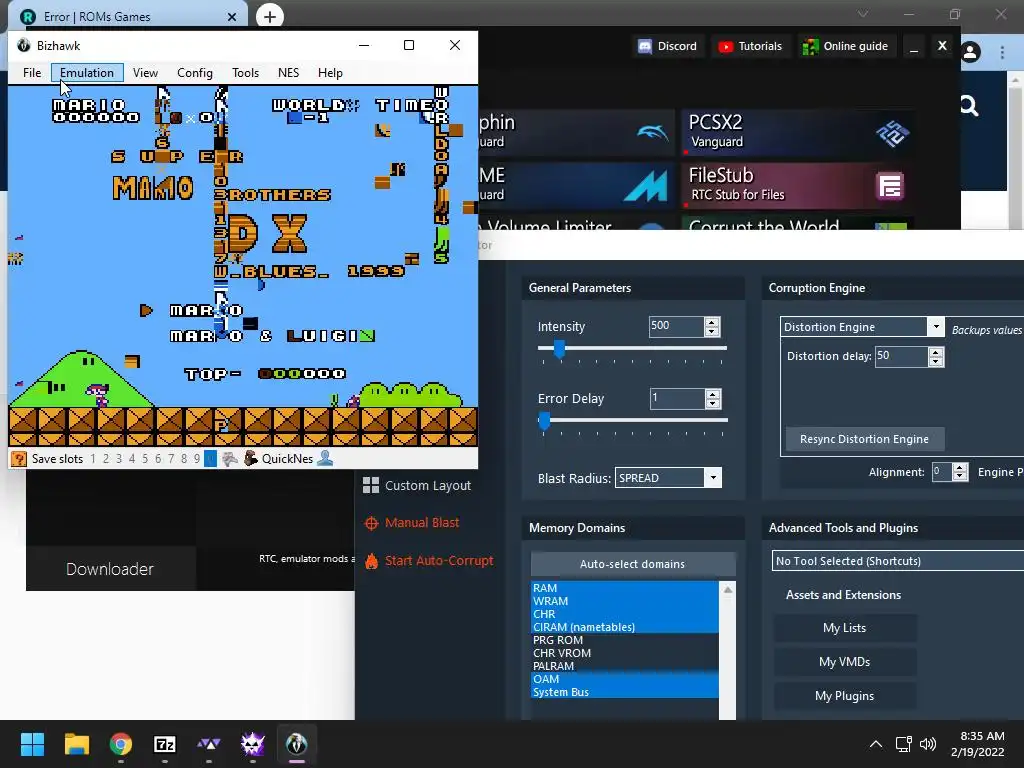The image size is (1024, 768).
Task: Click the Downloader button
Action: [110, 569]
